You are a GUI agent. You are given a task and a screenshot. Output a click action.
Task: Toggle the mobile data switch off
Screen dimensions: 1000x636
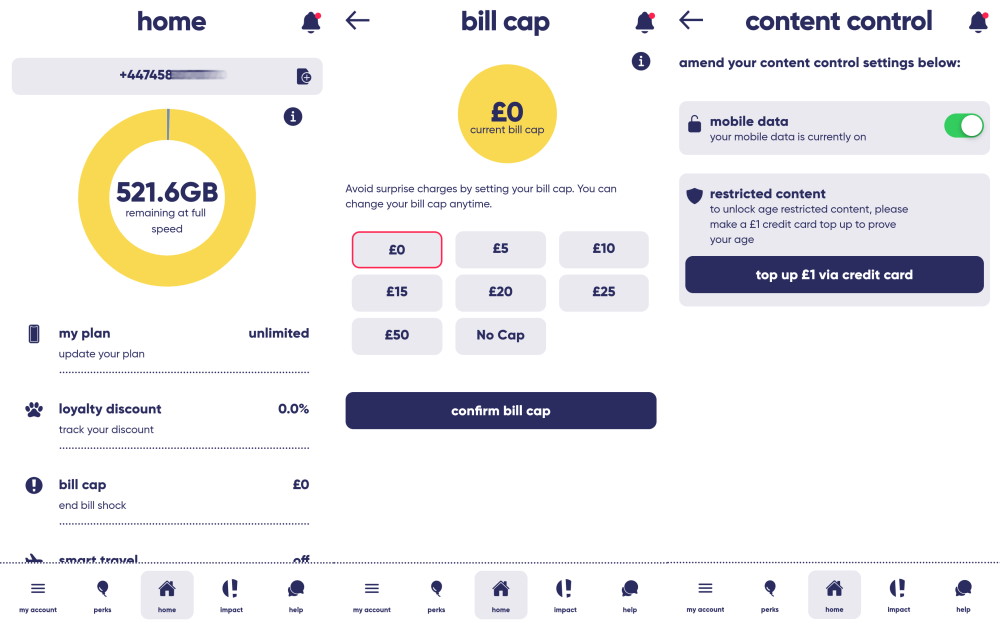[964, 126]
